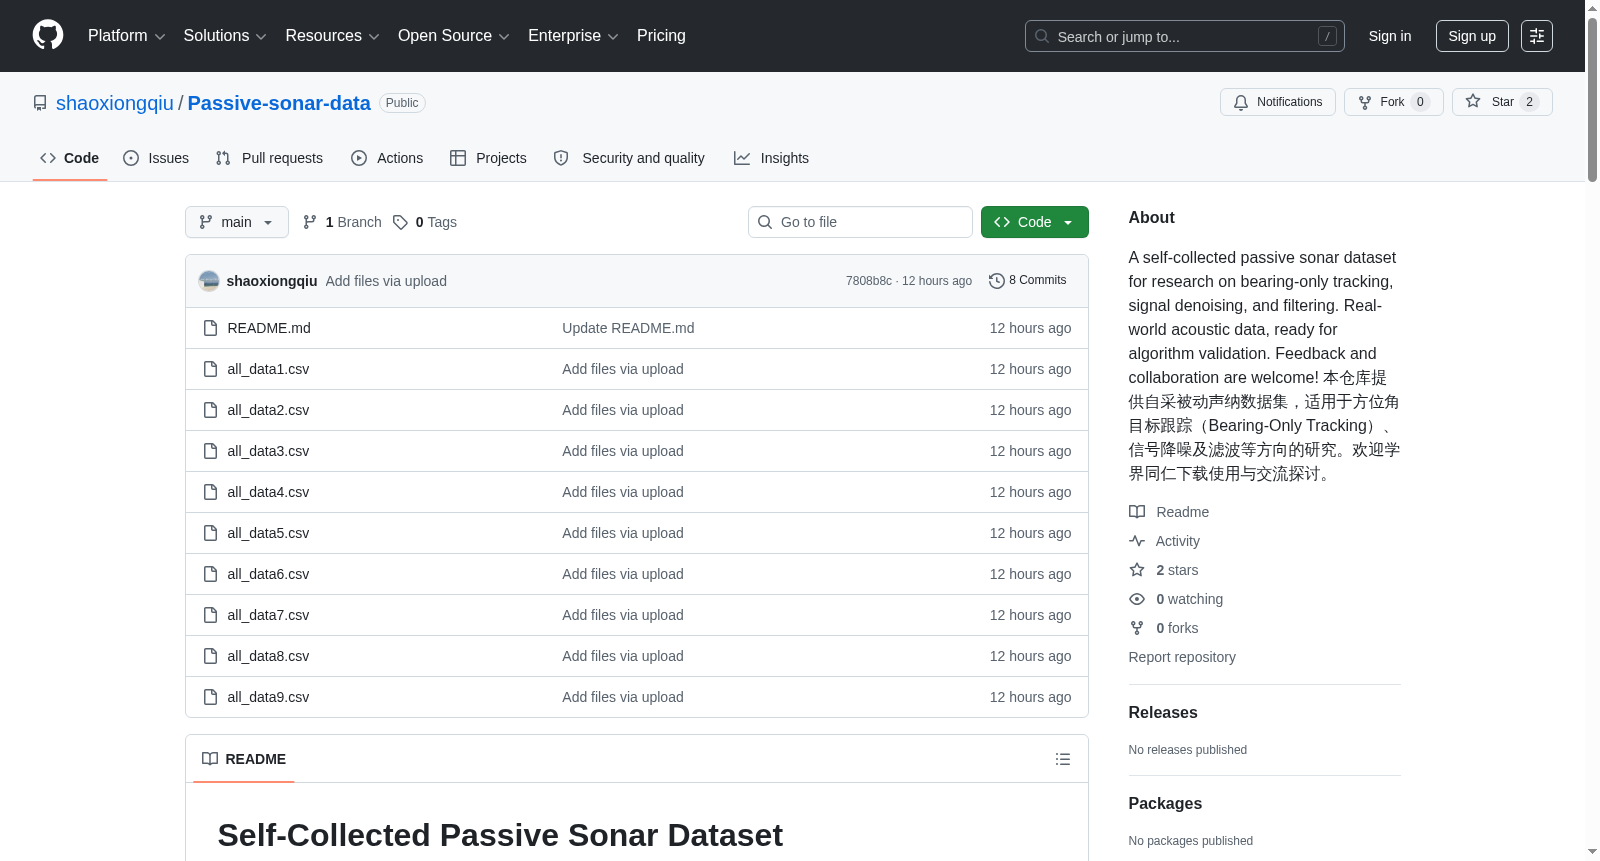Switch to the Issues tab
The height and width of the screenshot is (861, 1600).
(156, 158)
